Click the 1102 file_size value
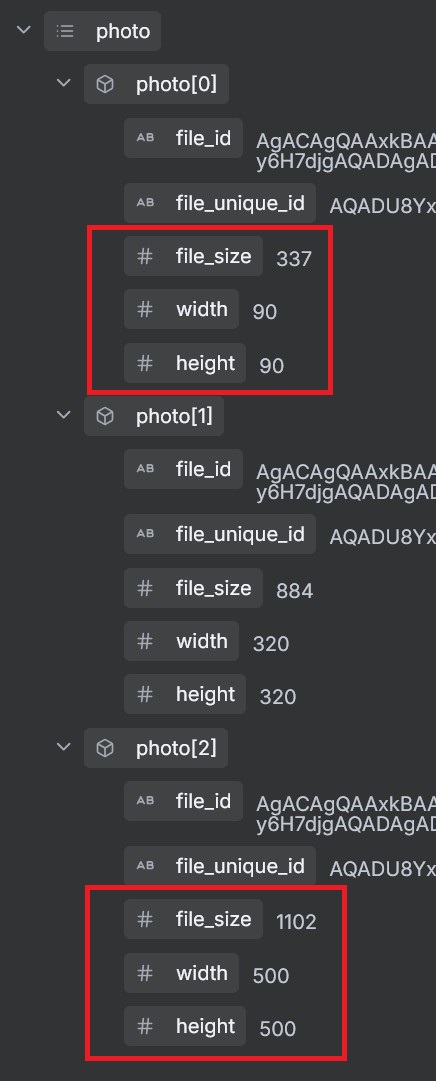436x1081 pixels. coord(296,922)
